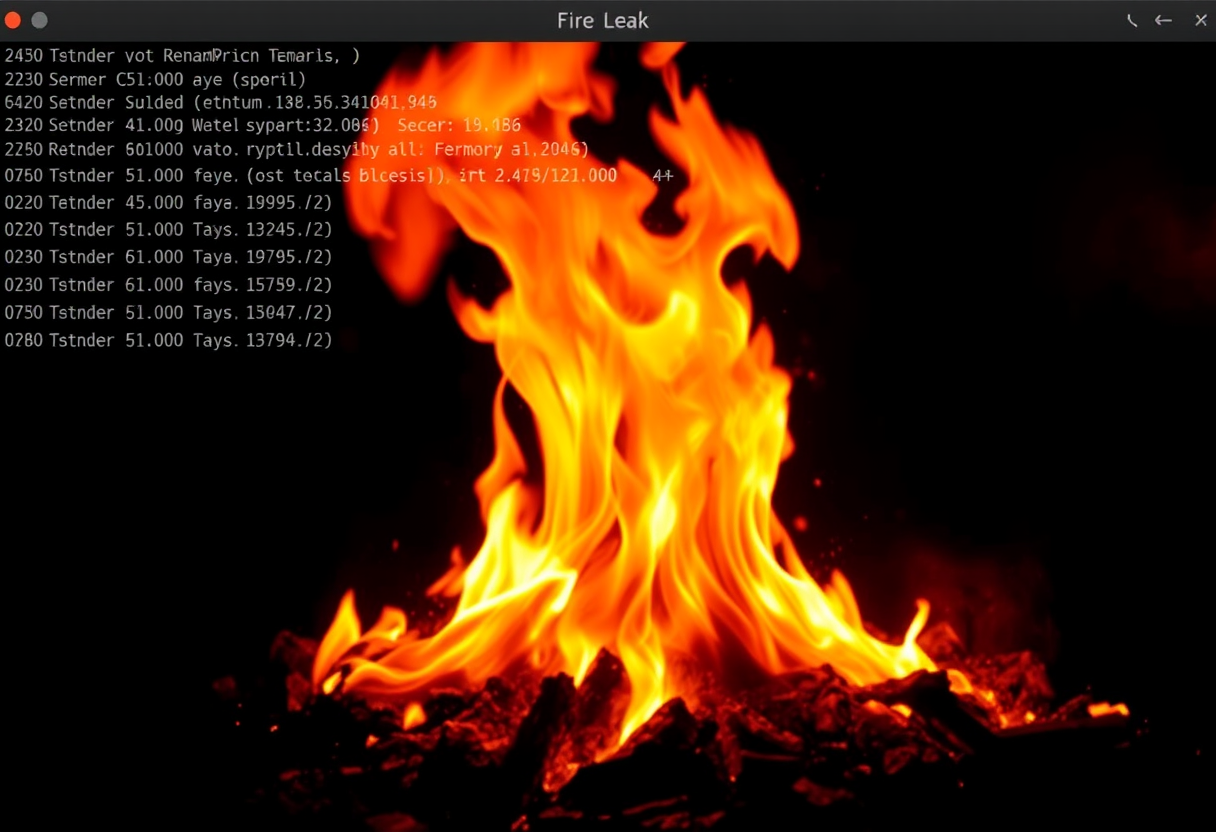Select the line ending in '19795./2)'
The height and width of the screenshot is (832, 1216).
(x=168, y=257)
